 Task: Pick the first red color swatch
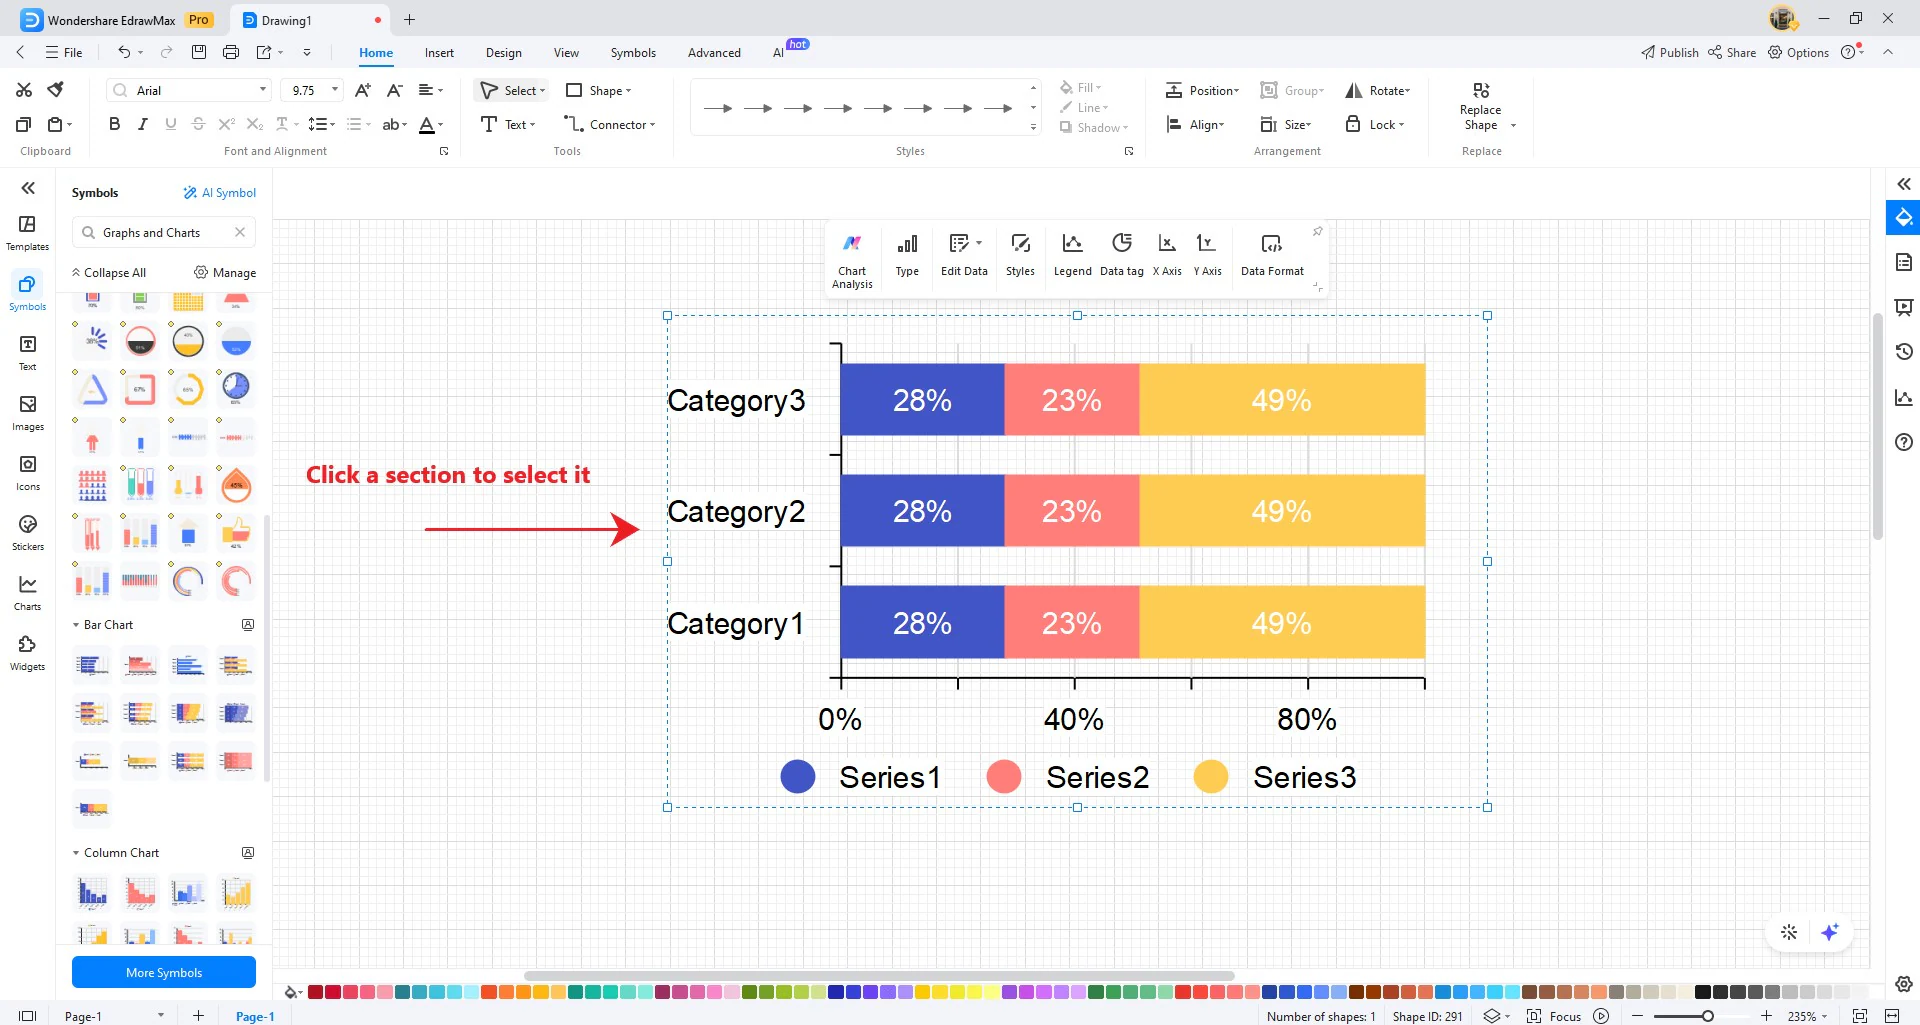(x=315, y=992)
